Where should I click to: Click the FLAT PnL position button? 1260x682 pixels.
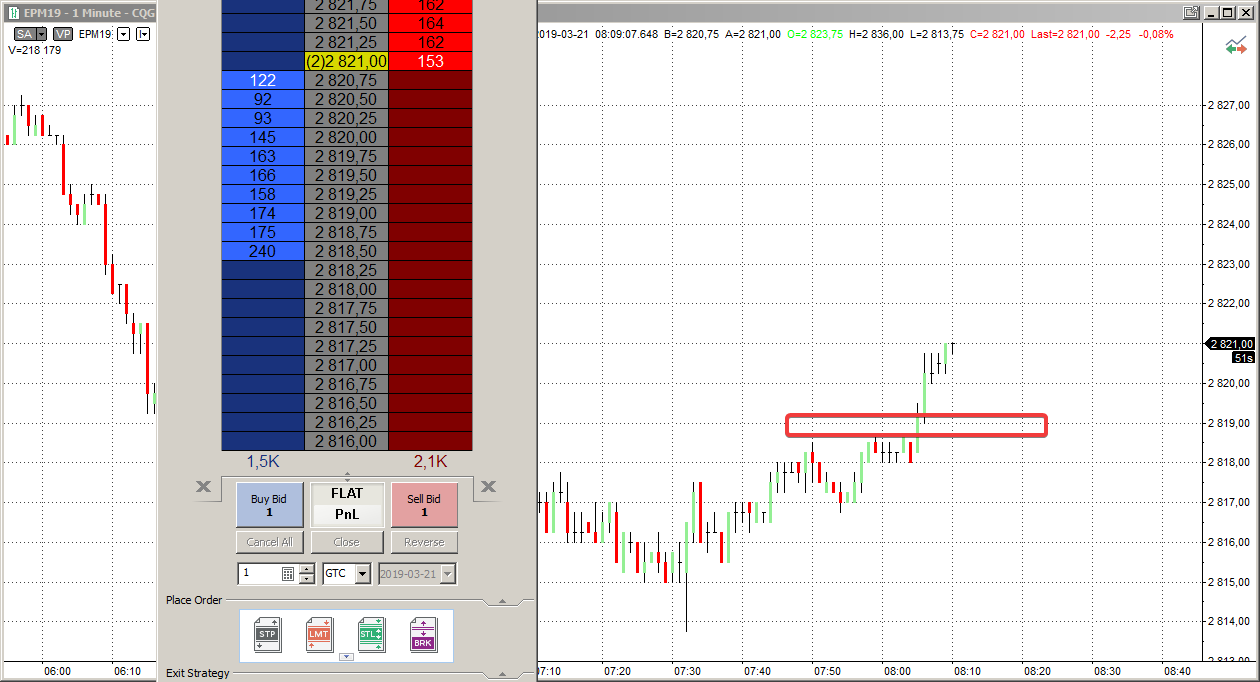(x=347, y=505)
